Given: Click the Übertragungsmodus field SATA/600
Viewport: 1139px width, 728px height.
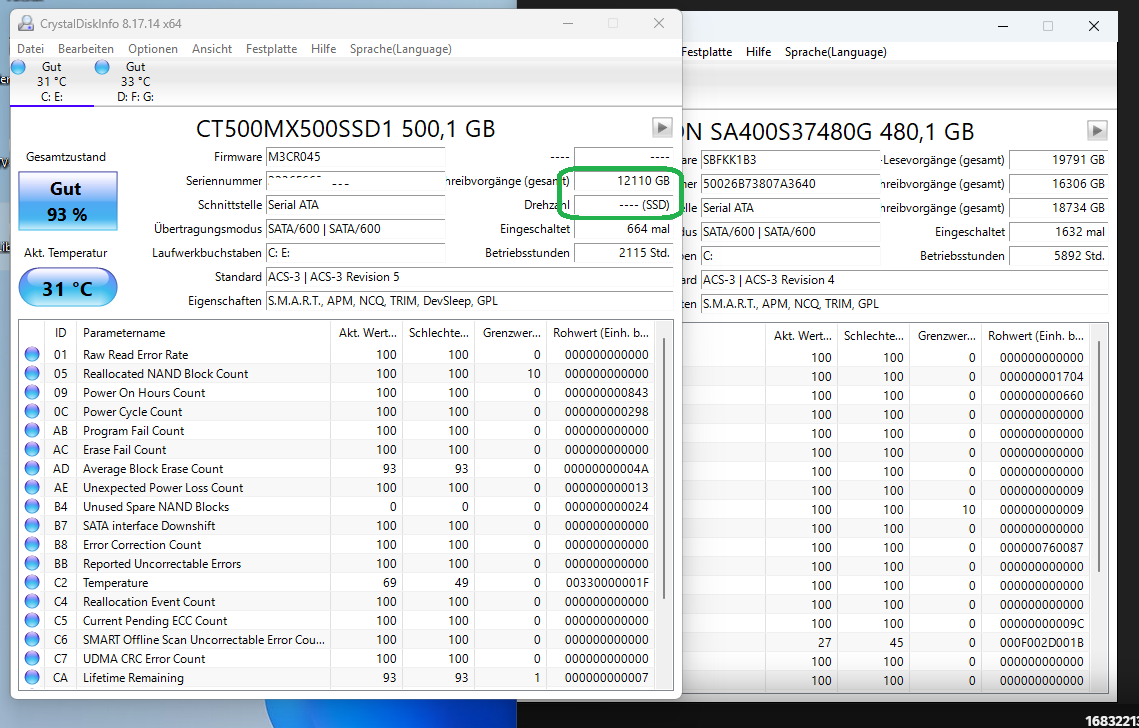Looking at the screenshot, I should coord(355,229).
